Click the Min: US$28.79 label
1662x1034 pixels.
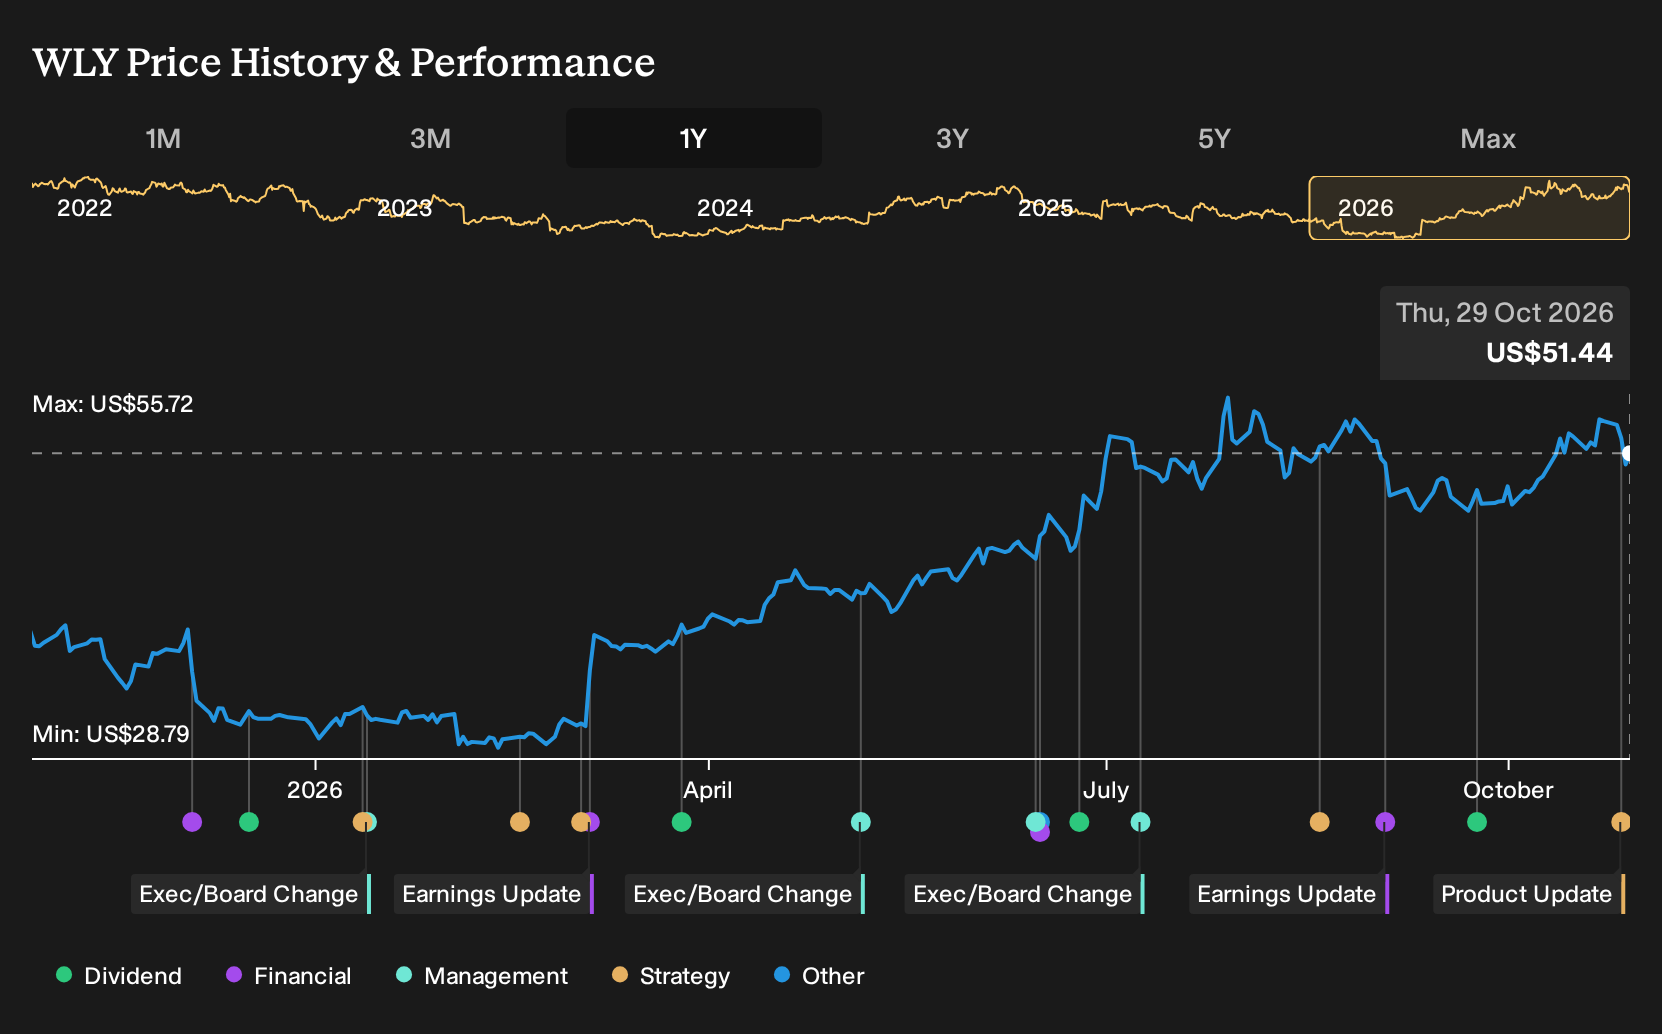tap(111, 734)
